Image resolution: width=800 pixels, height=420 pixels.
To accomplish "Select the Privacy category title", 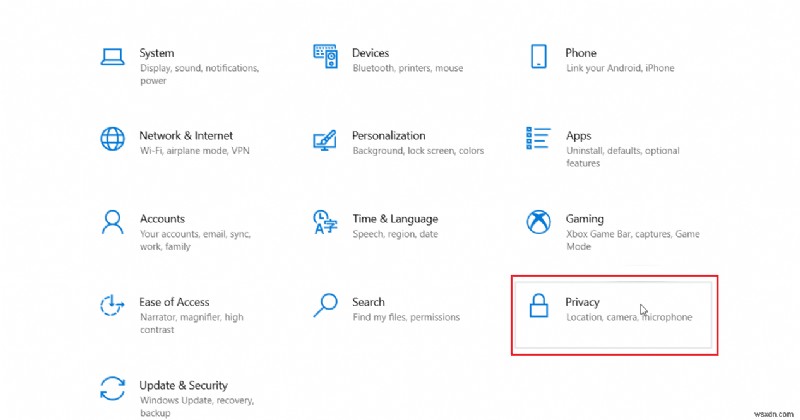I will click(x=582, y=302).
